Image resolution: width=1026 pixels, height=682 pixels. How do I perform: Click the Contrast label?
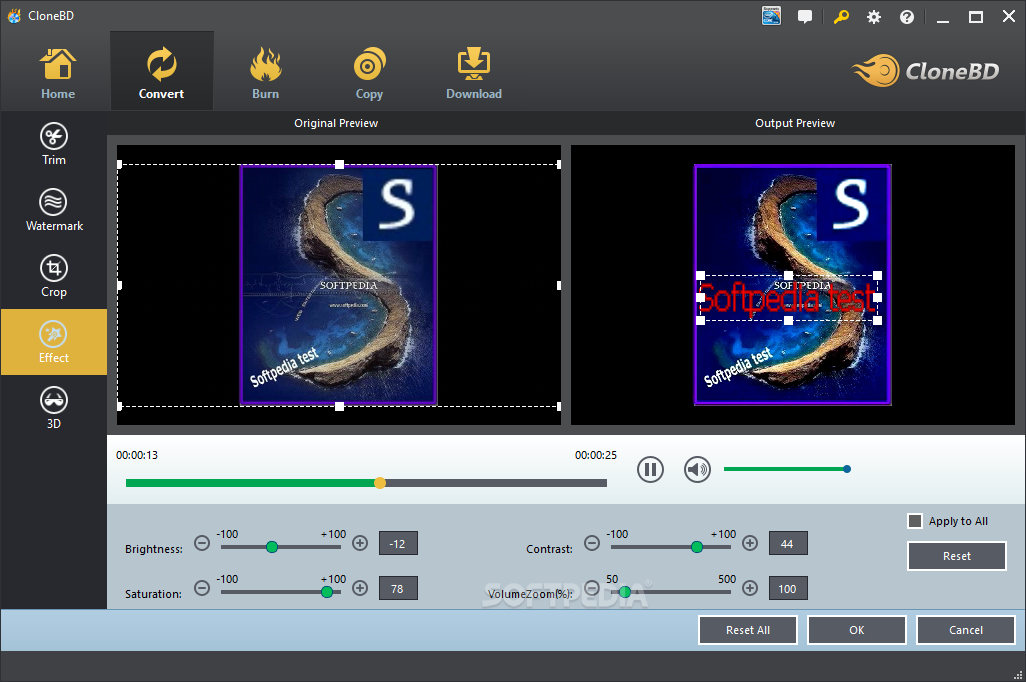(x=549, y=549)
